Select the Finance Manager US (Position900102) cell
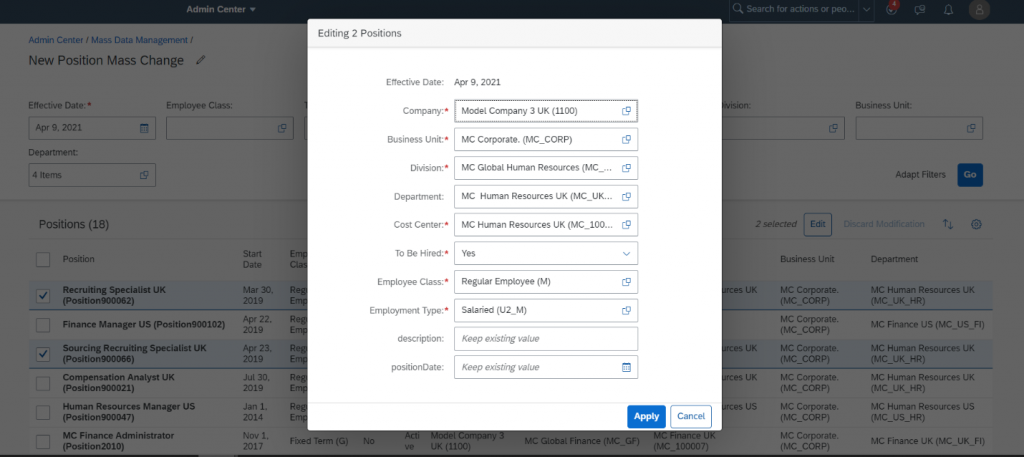The image size is (1024, 457). (144, 324)
